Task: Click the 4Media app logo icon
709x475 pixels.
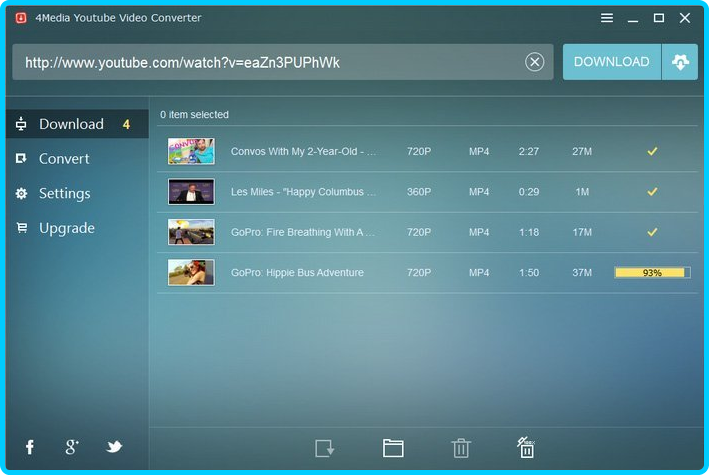Action: coord(21,18)
